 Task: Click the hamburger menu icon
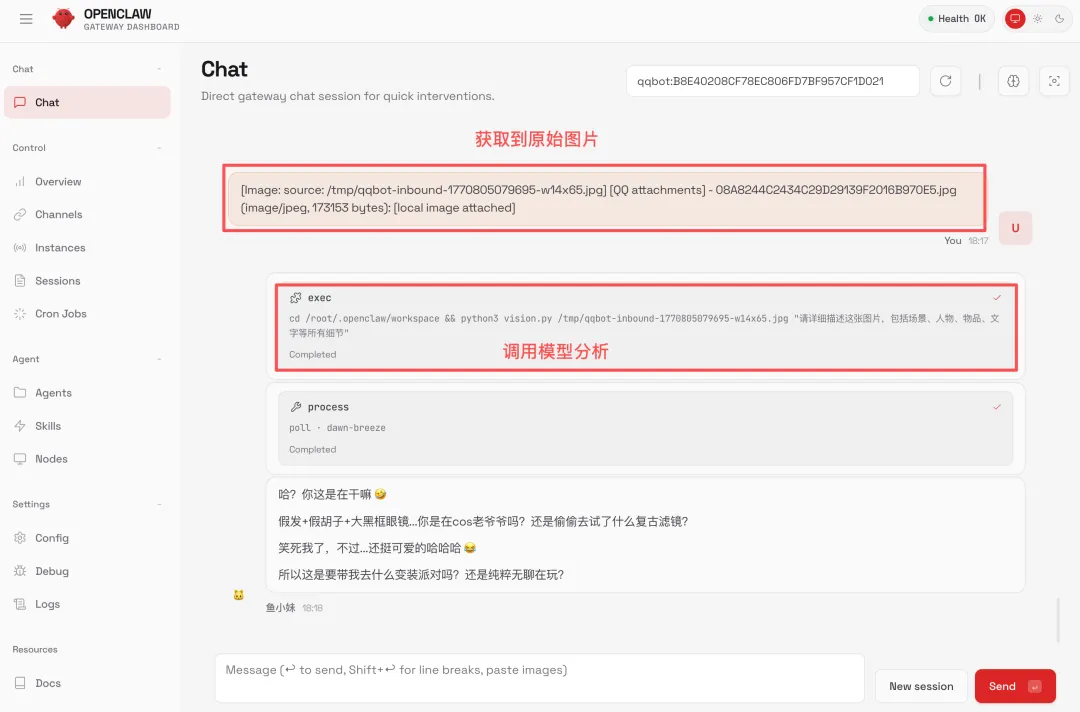(x=26, y=19)
